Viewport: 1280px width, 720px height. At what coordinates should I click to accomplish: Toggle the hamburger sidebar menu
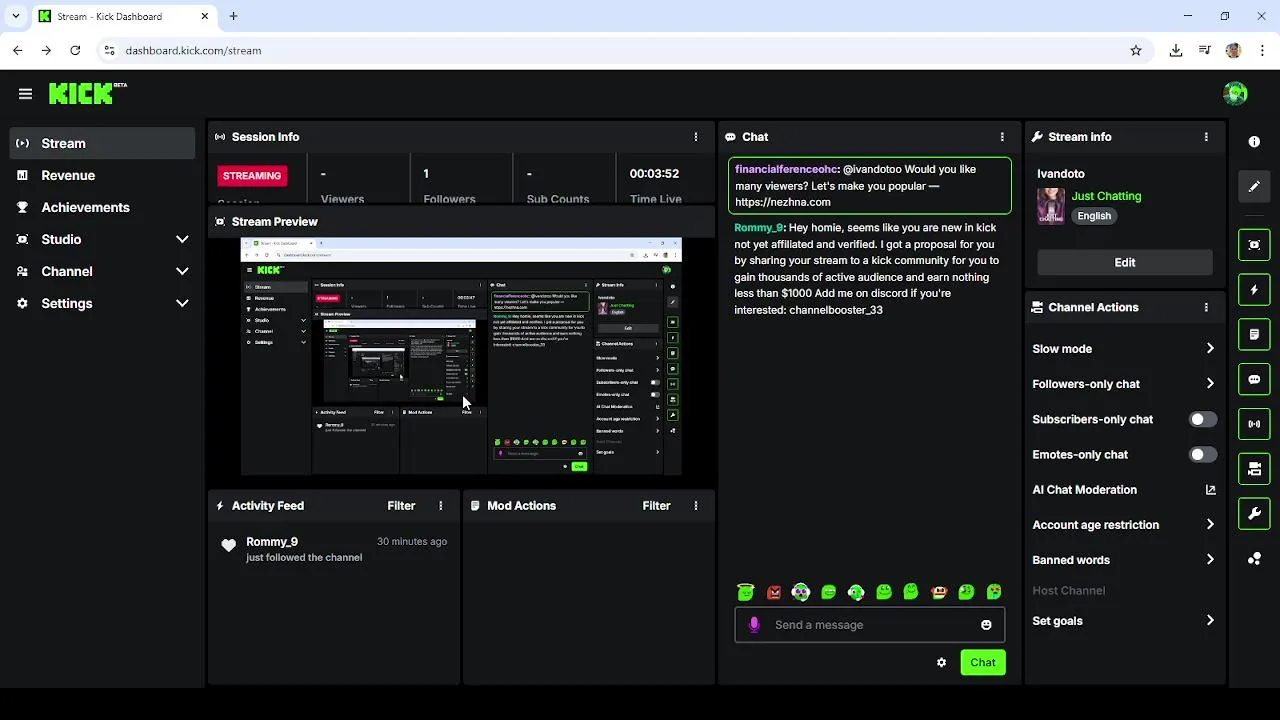[25, 94]
